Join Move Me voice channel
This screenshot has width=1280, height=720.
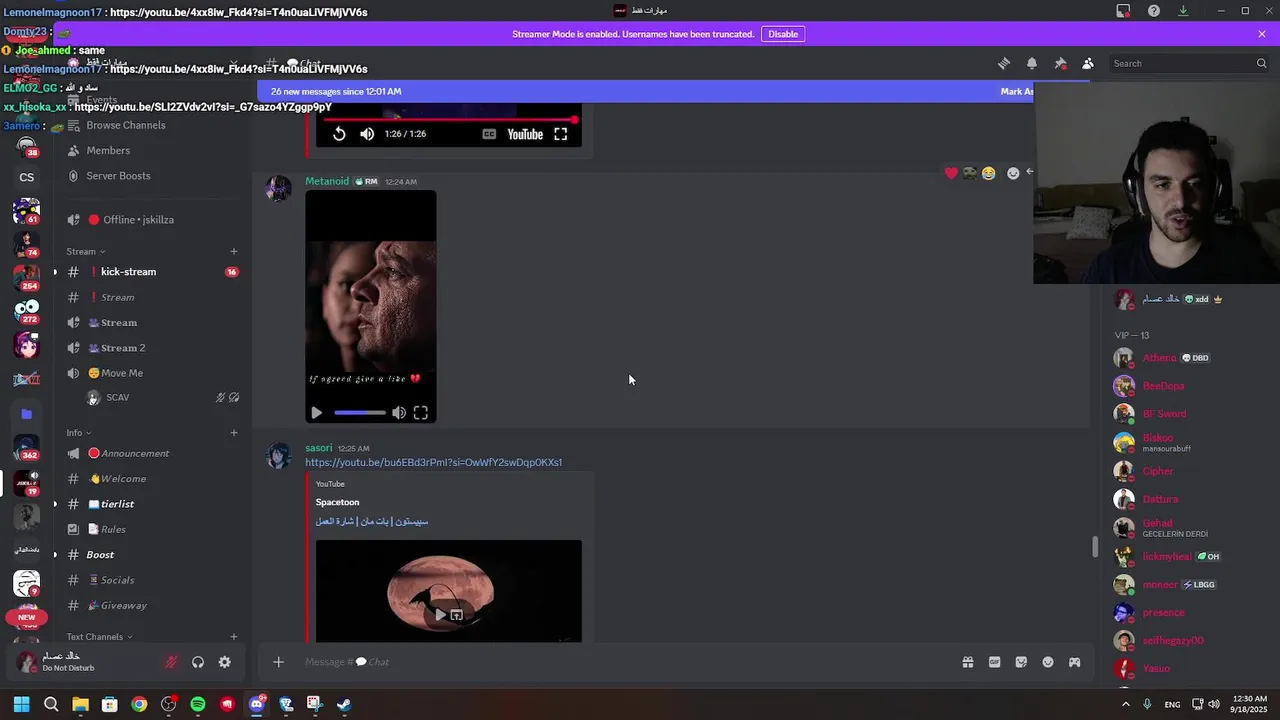121,373
